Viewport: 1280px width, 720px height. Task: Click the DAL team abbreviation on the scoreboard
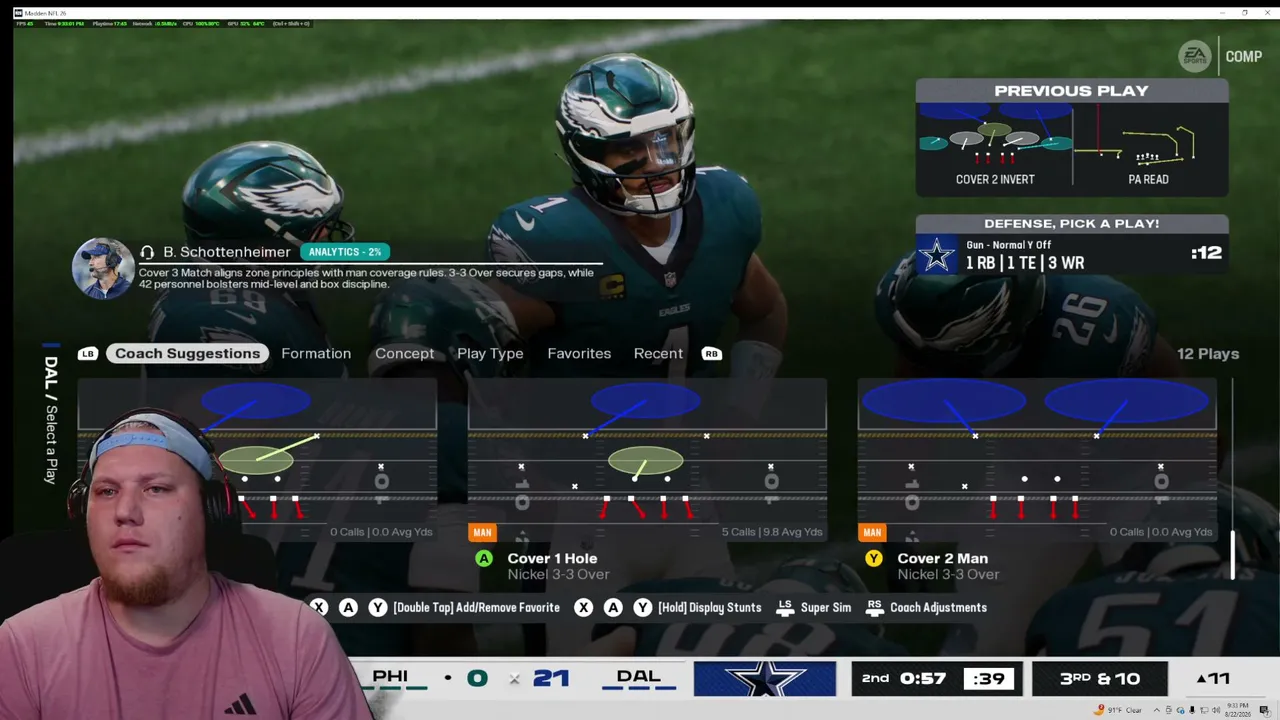click(x=639, y=677)
